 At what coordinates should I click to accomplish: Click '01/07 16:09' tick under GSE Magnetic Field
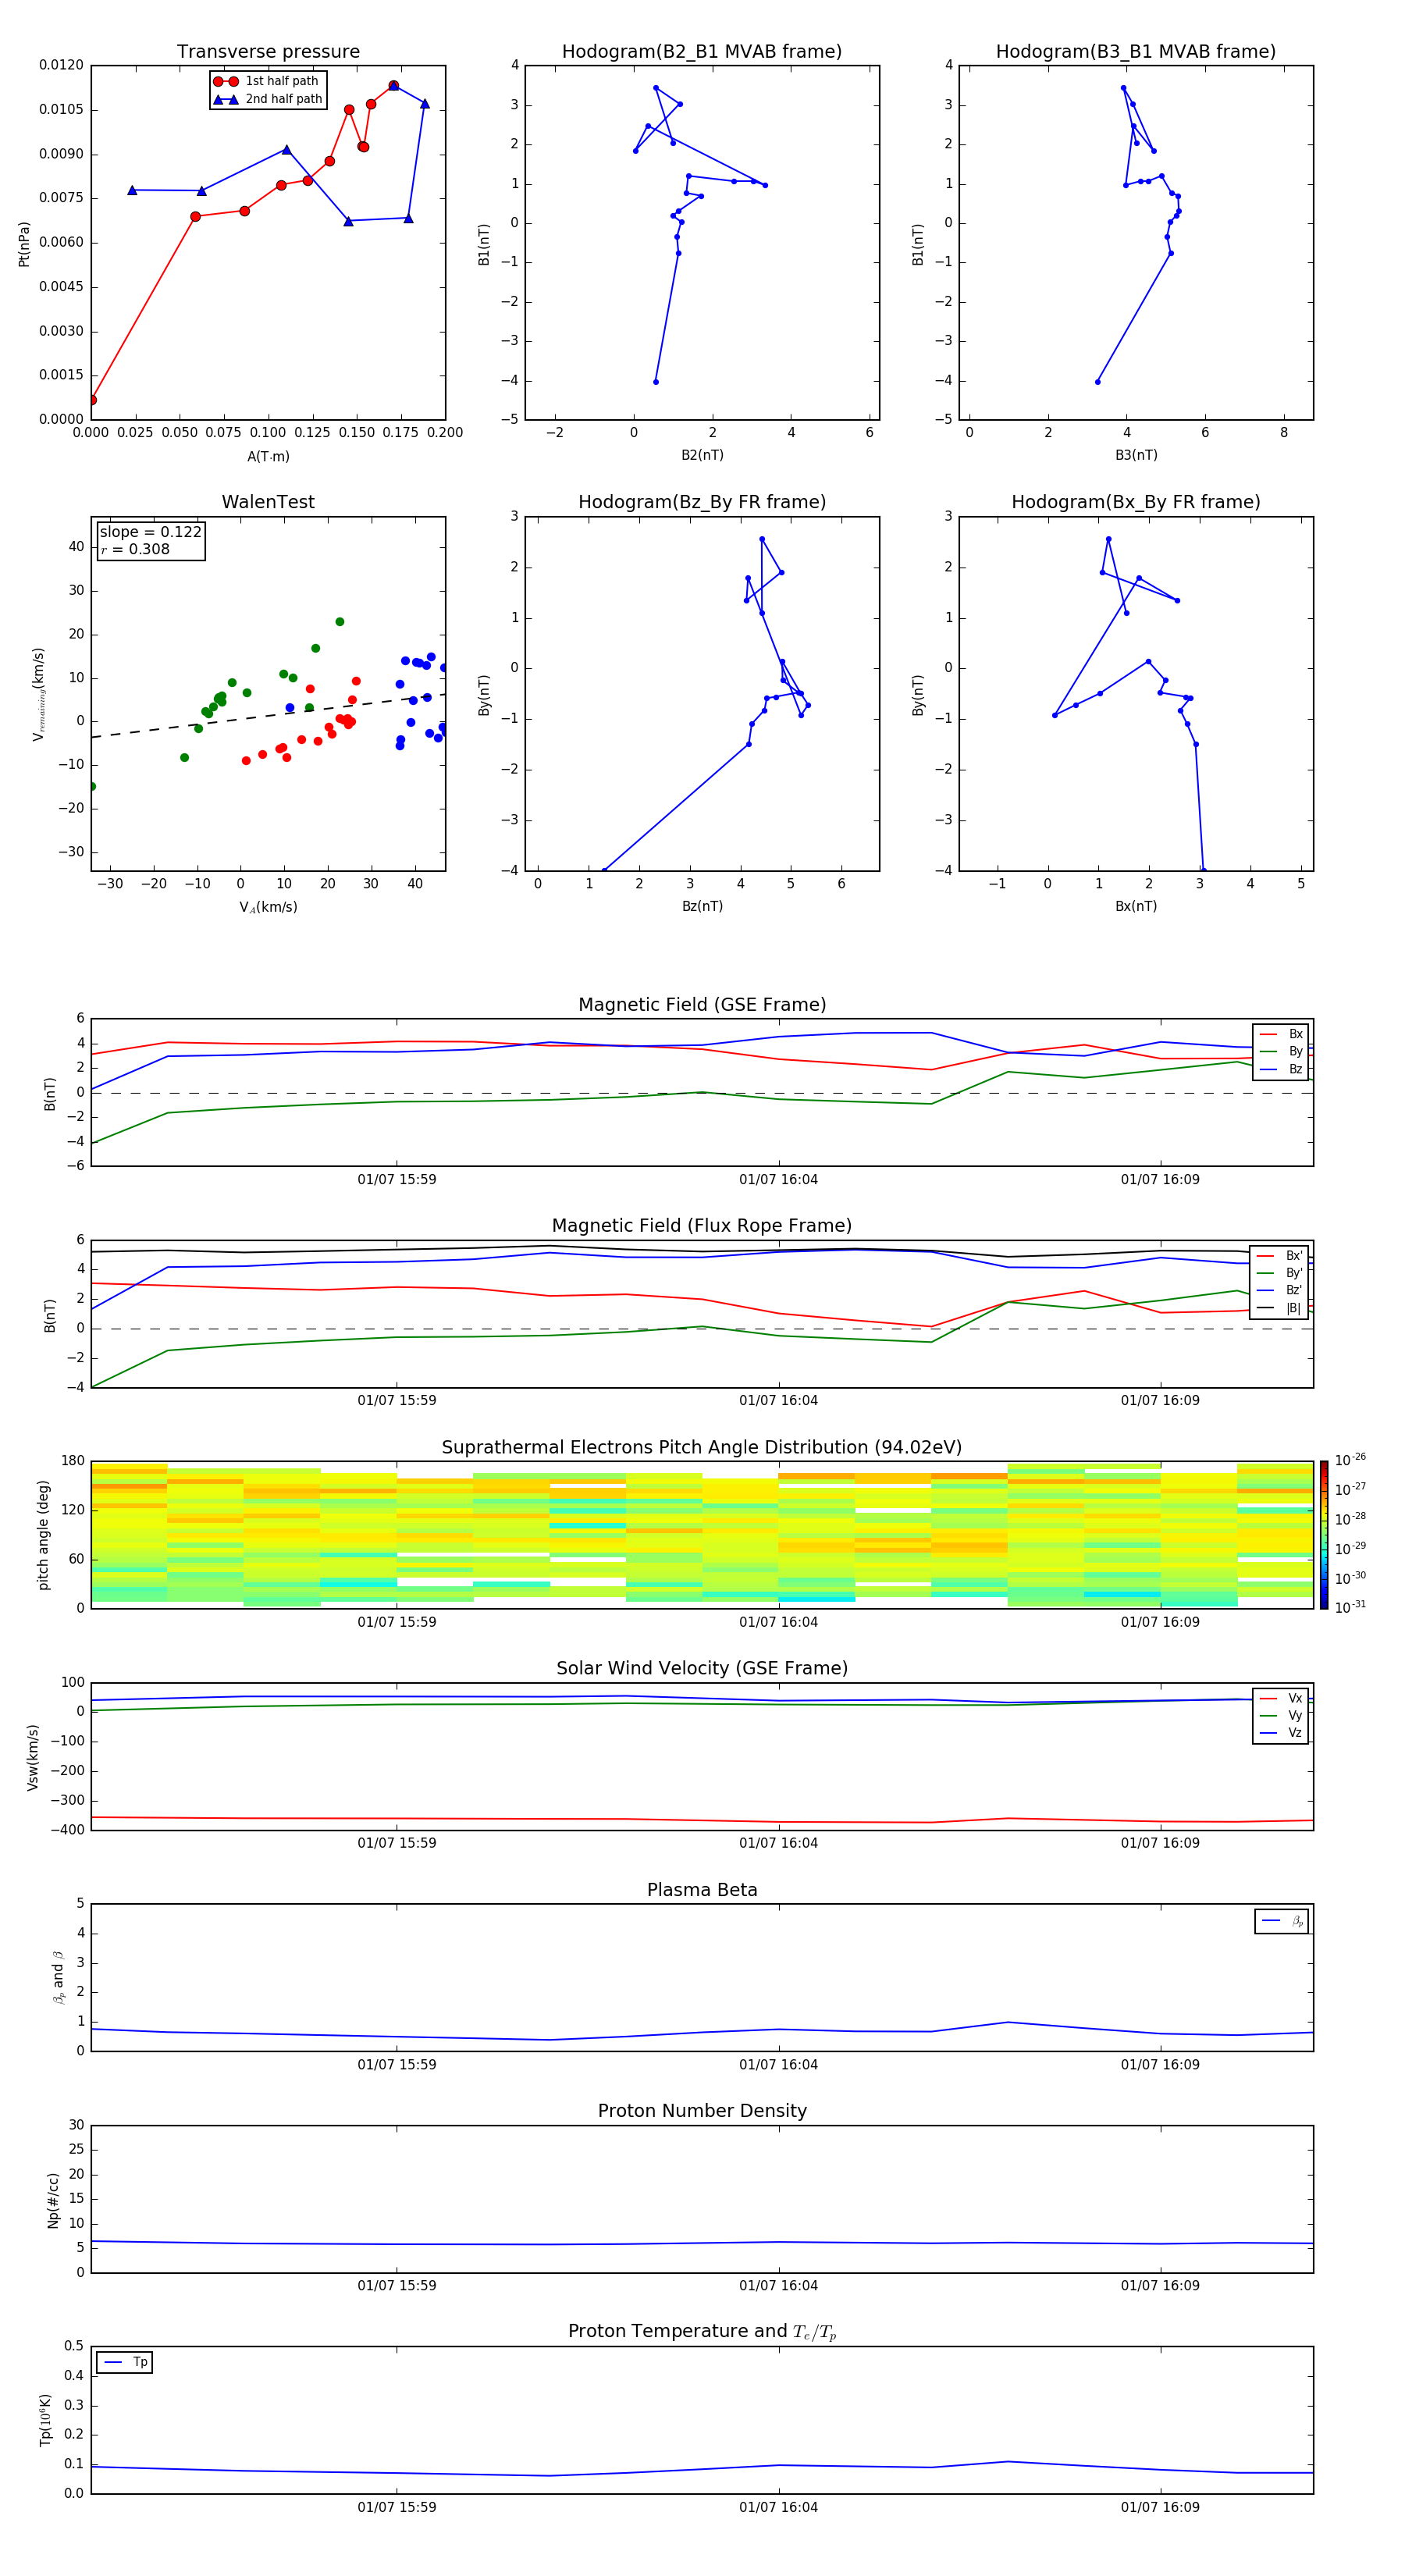point(1160,1179)
